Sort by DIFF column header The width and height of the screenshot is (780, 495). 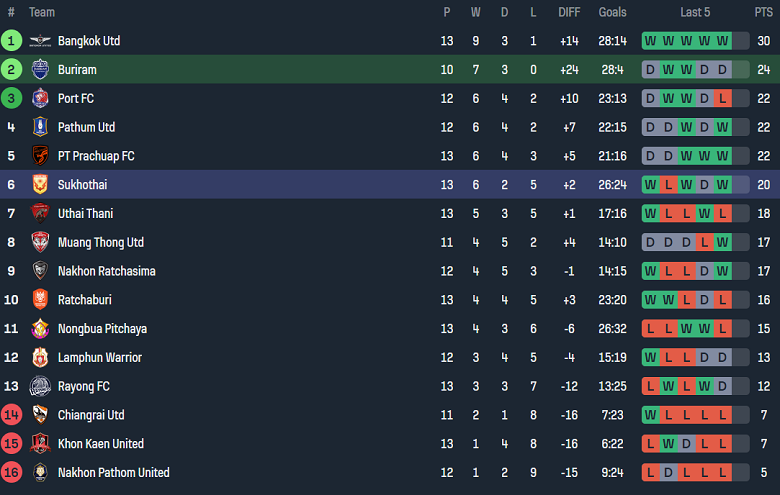568,12
